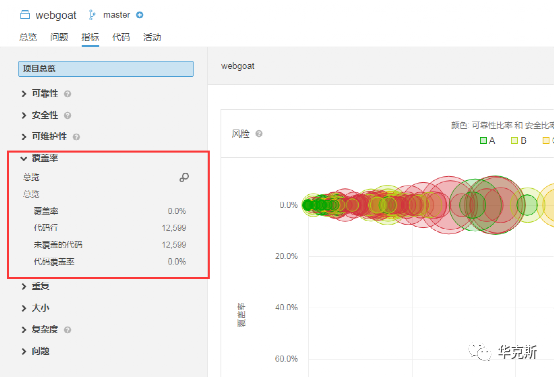
Task: Click the master branch icon
Action: pyautogui.click(x=92, y=15)
